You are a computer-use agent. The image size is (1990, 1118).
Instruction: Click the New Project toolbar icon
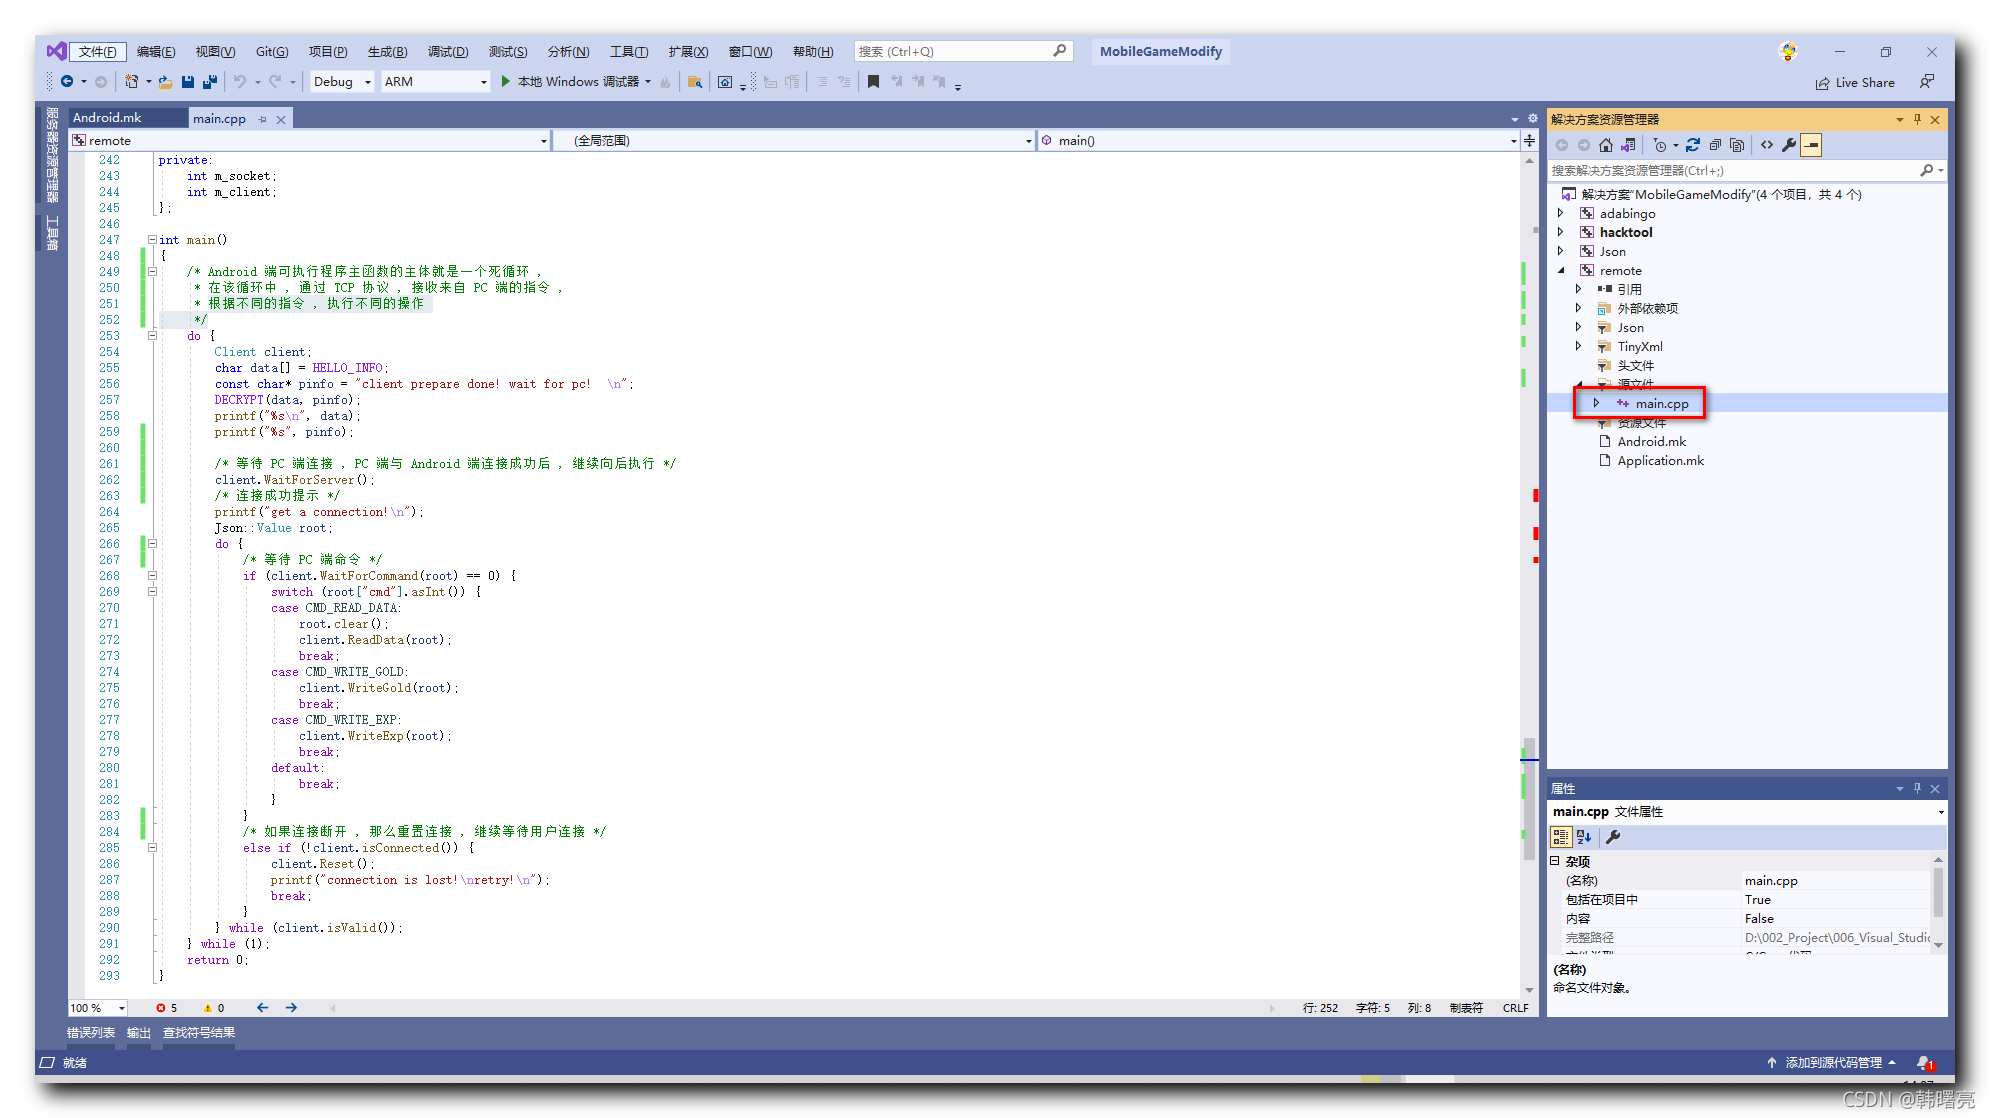pos(131,81)
